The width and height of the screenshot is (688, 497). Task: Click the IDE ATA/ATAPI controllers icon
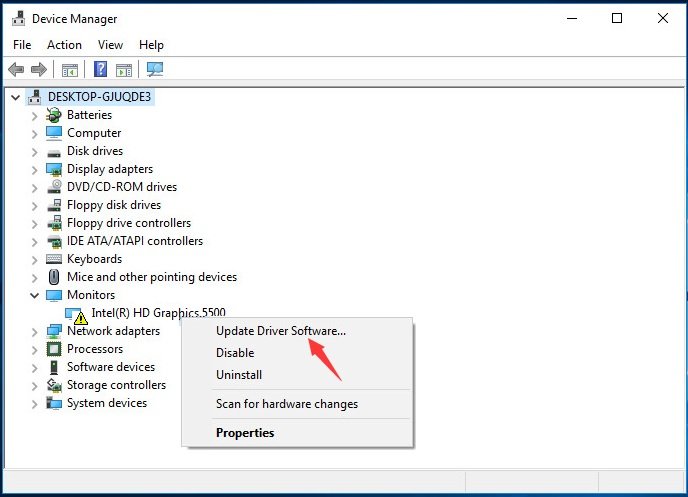point(54,241)
